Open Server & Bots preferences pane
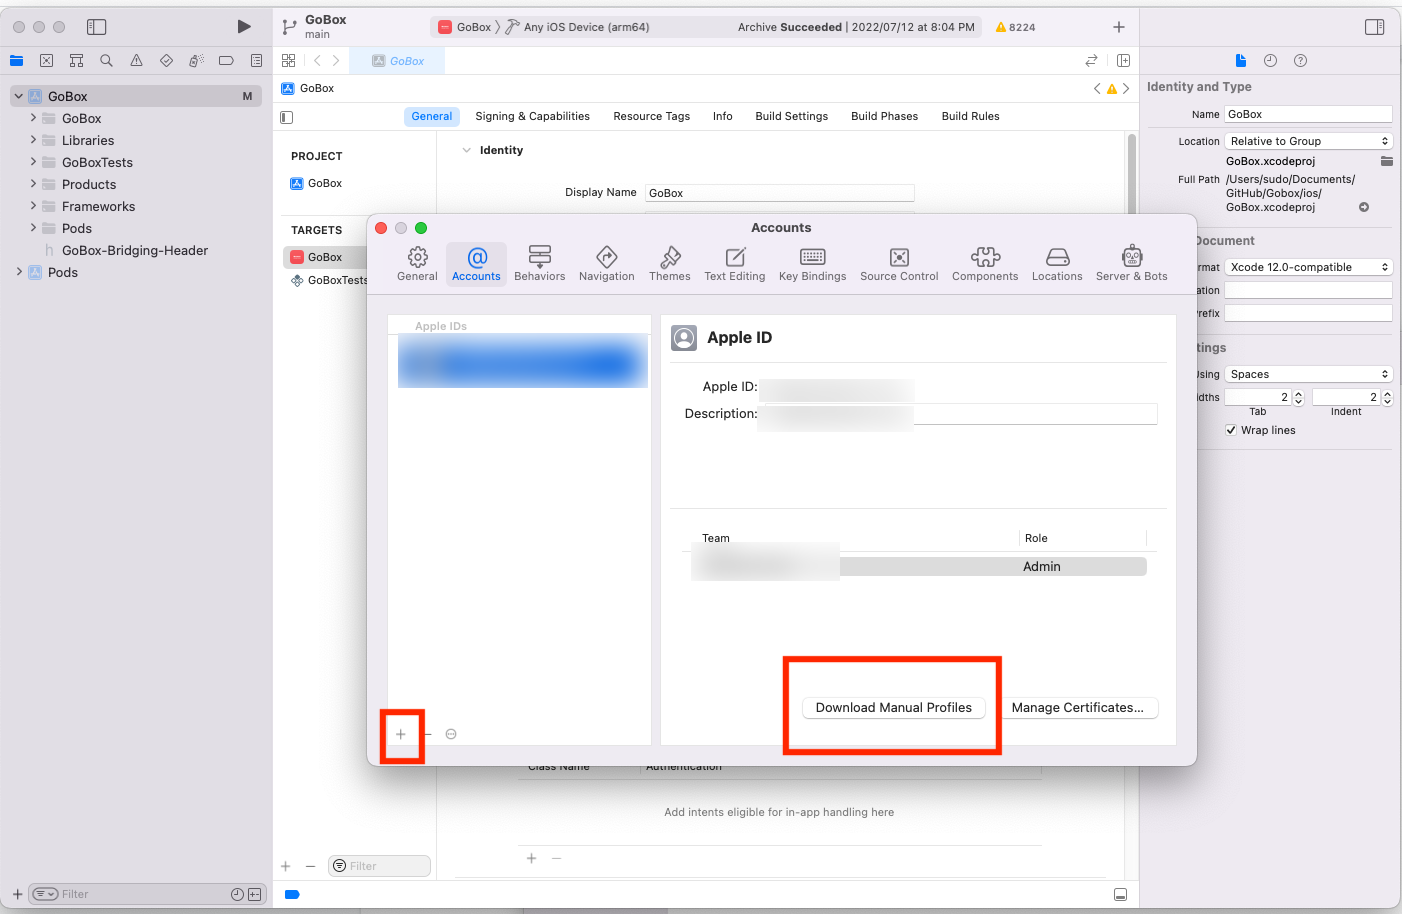This screenshot has width=1402, height=914. [x=1131, y=264]
